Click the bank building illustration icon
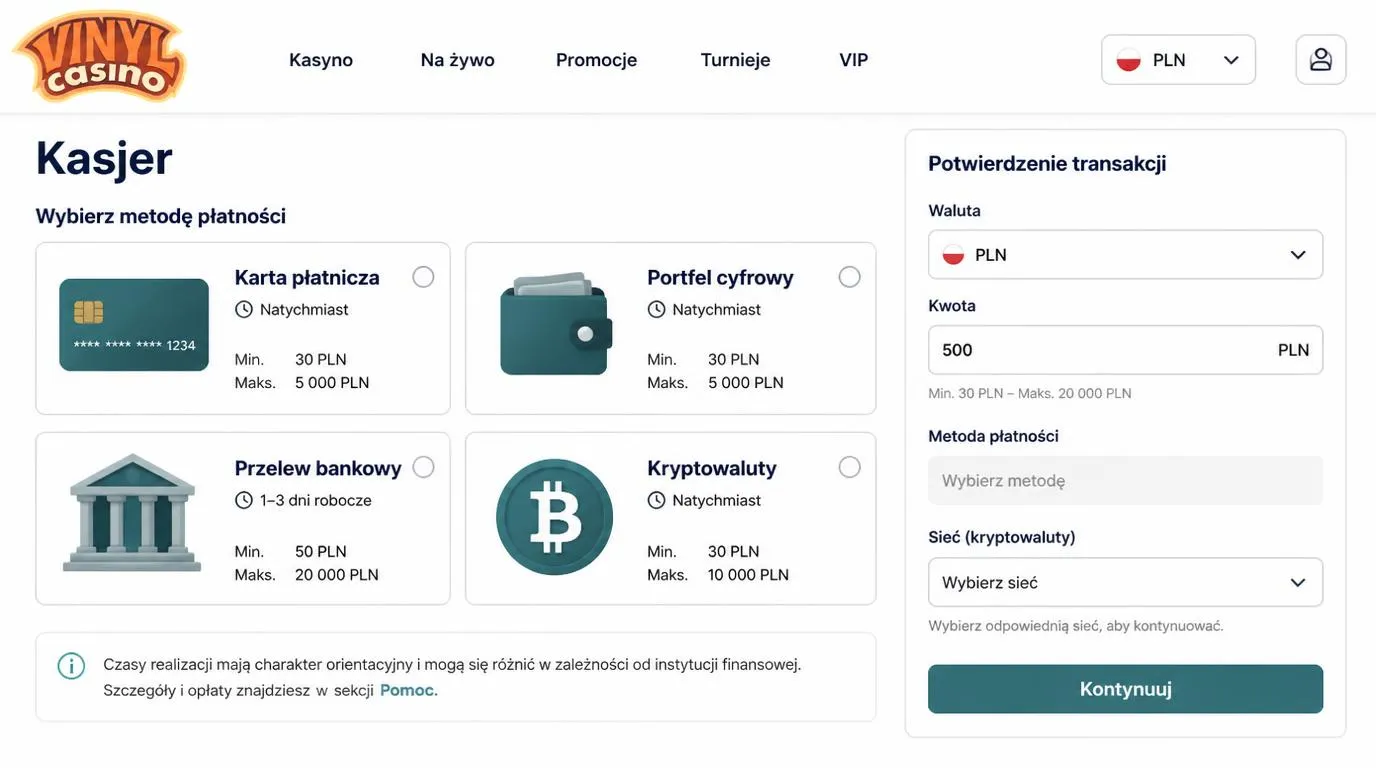The height and width of the screenshot is (768, 1376). [132, 513]
